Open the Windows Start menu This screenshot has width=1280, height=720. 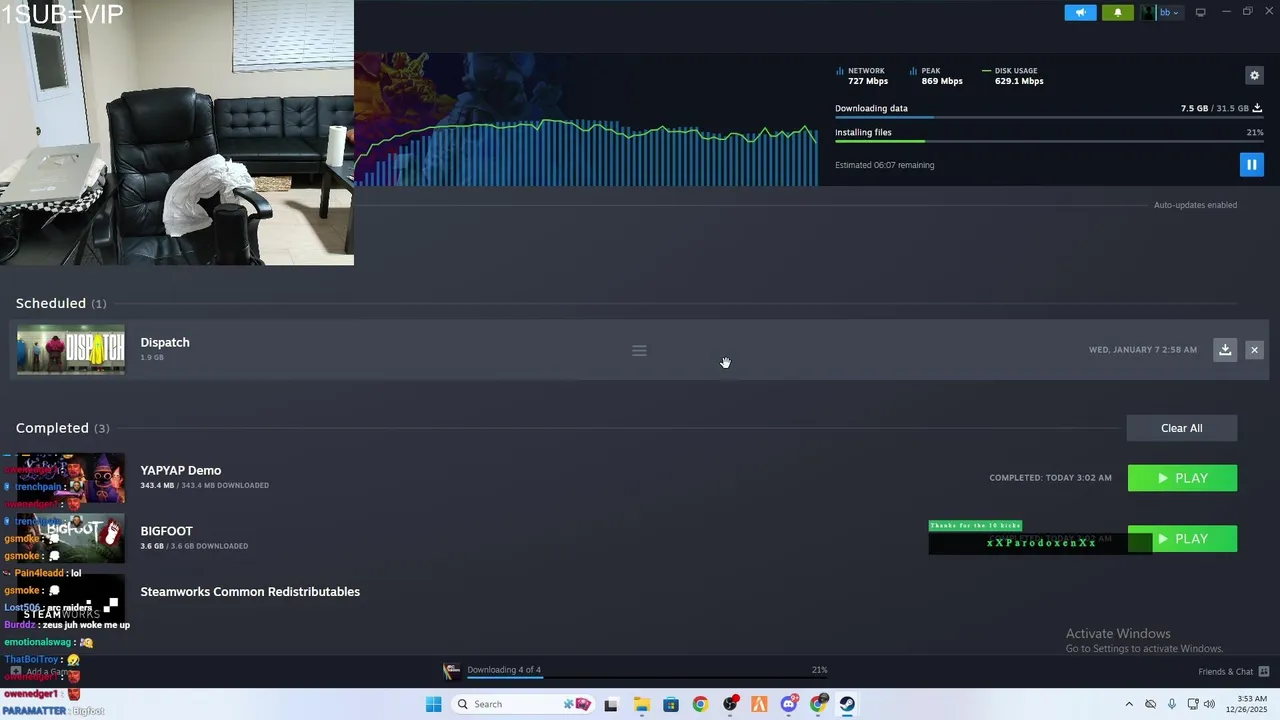tap(433, 704)
